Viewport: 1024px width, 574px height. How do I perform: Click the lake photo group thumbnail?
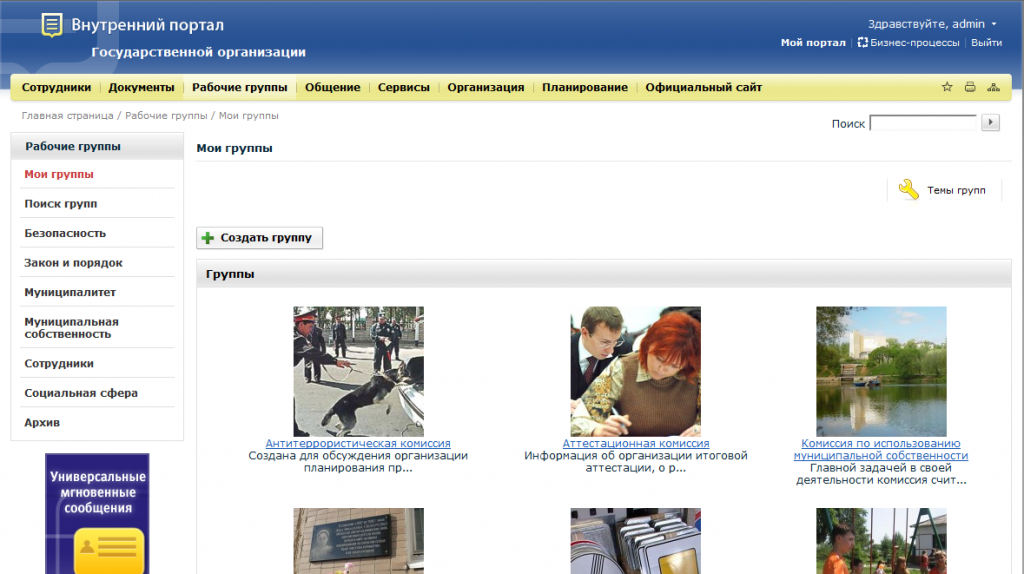pyautogui.click(x=881, y=371)
